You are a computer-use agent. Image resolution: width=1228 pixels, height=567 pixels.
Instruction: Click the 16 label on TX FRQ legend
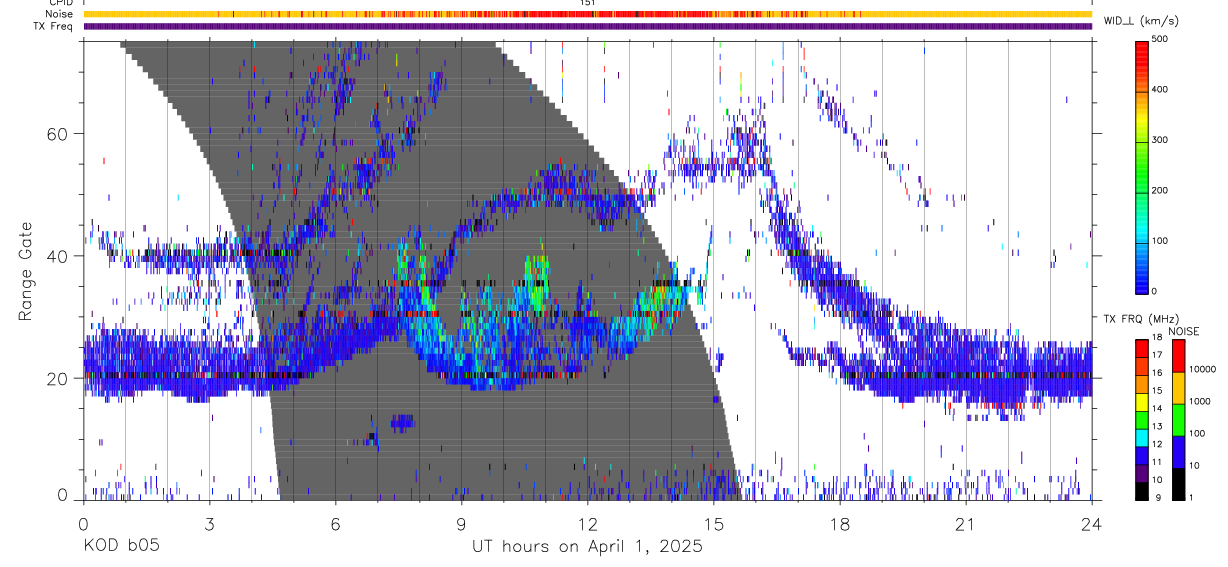(1159, 374)
